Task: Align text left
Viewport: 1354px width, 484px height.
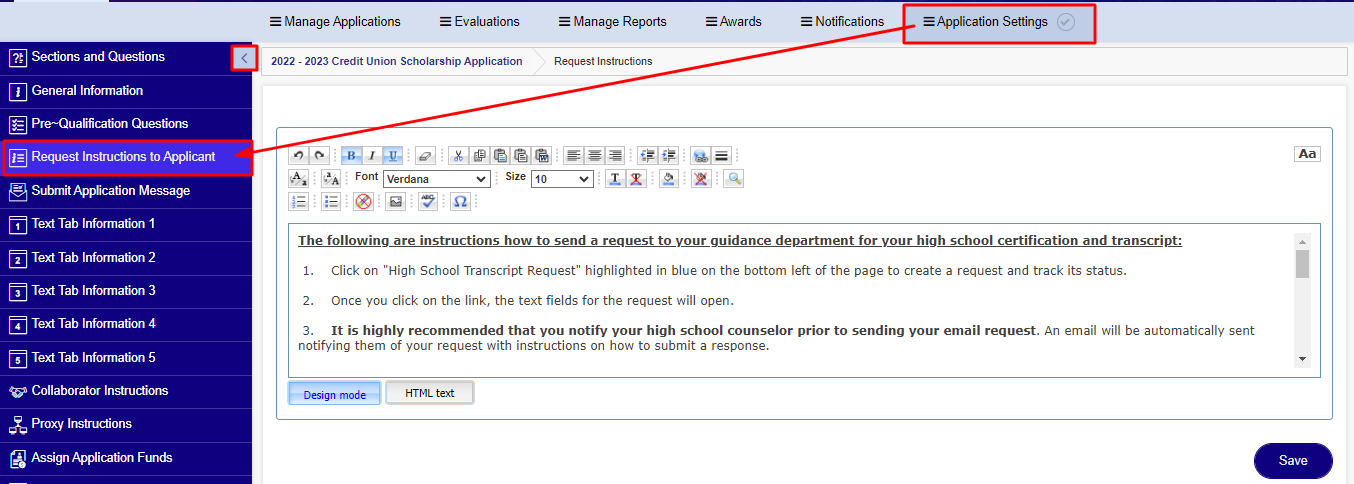Action: click(x=574, y=156)
